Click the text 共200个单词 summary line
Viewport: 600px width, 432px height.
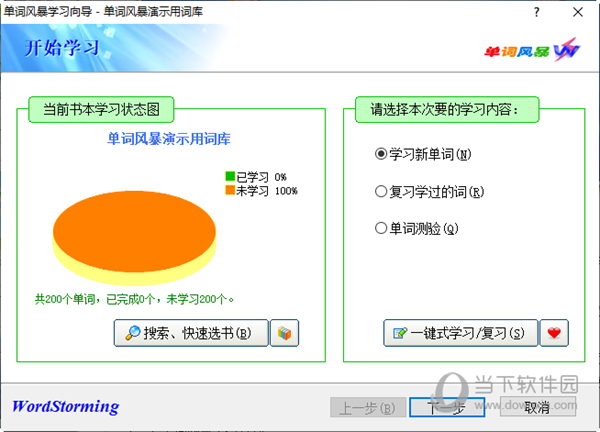134,299
